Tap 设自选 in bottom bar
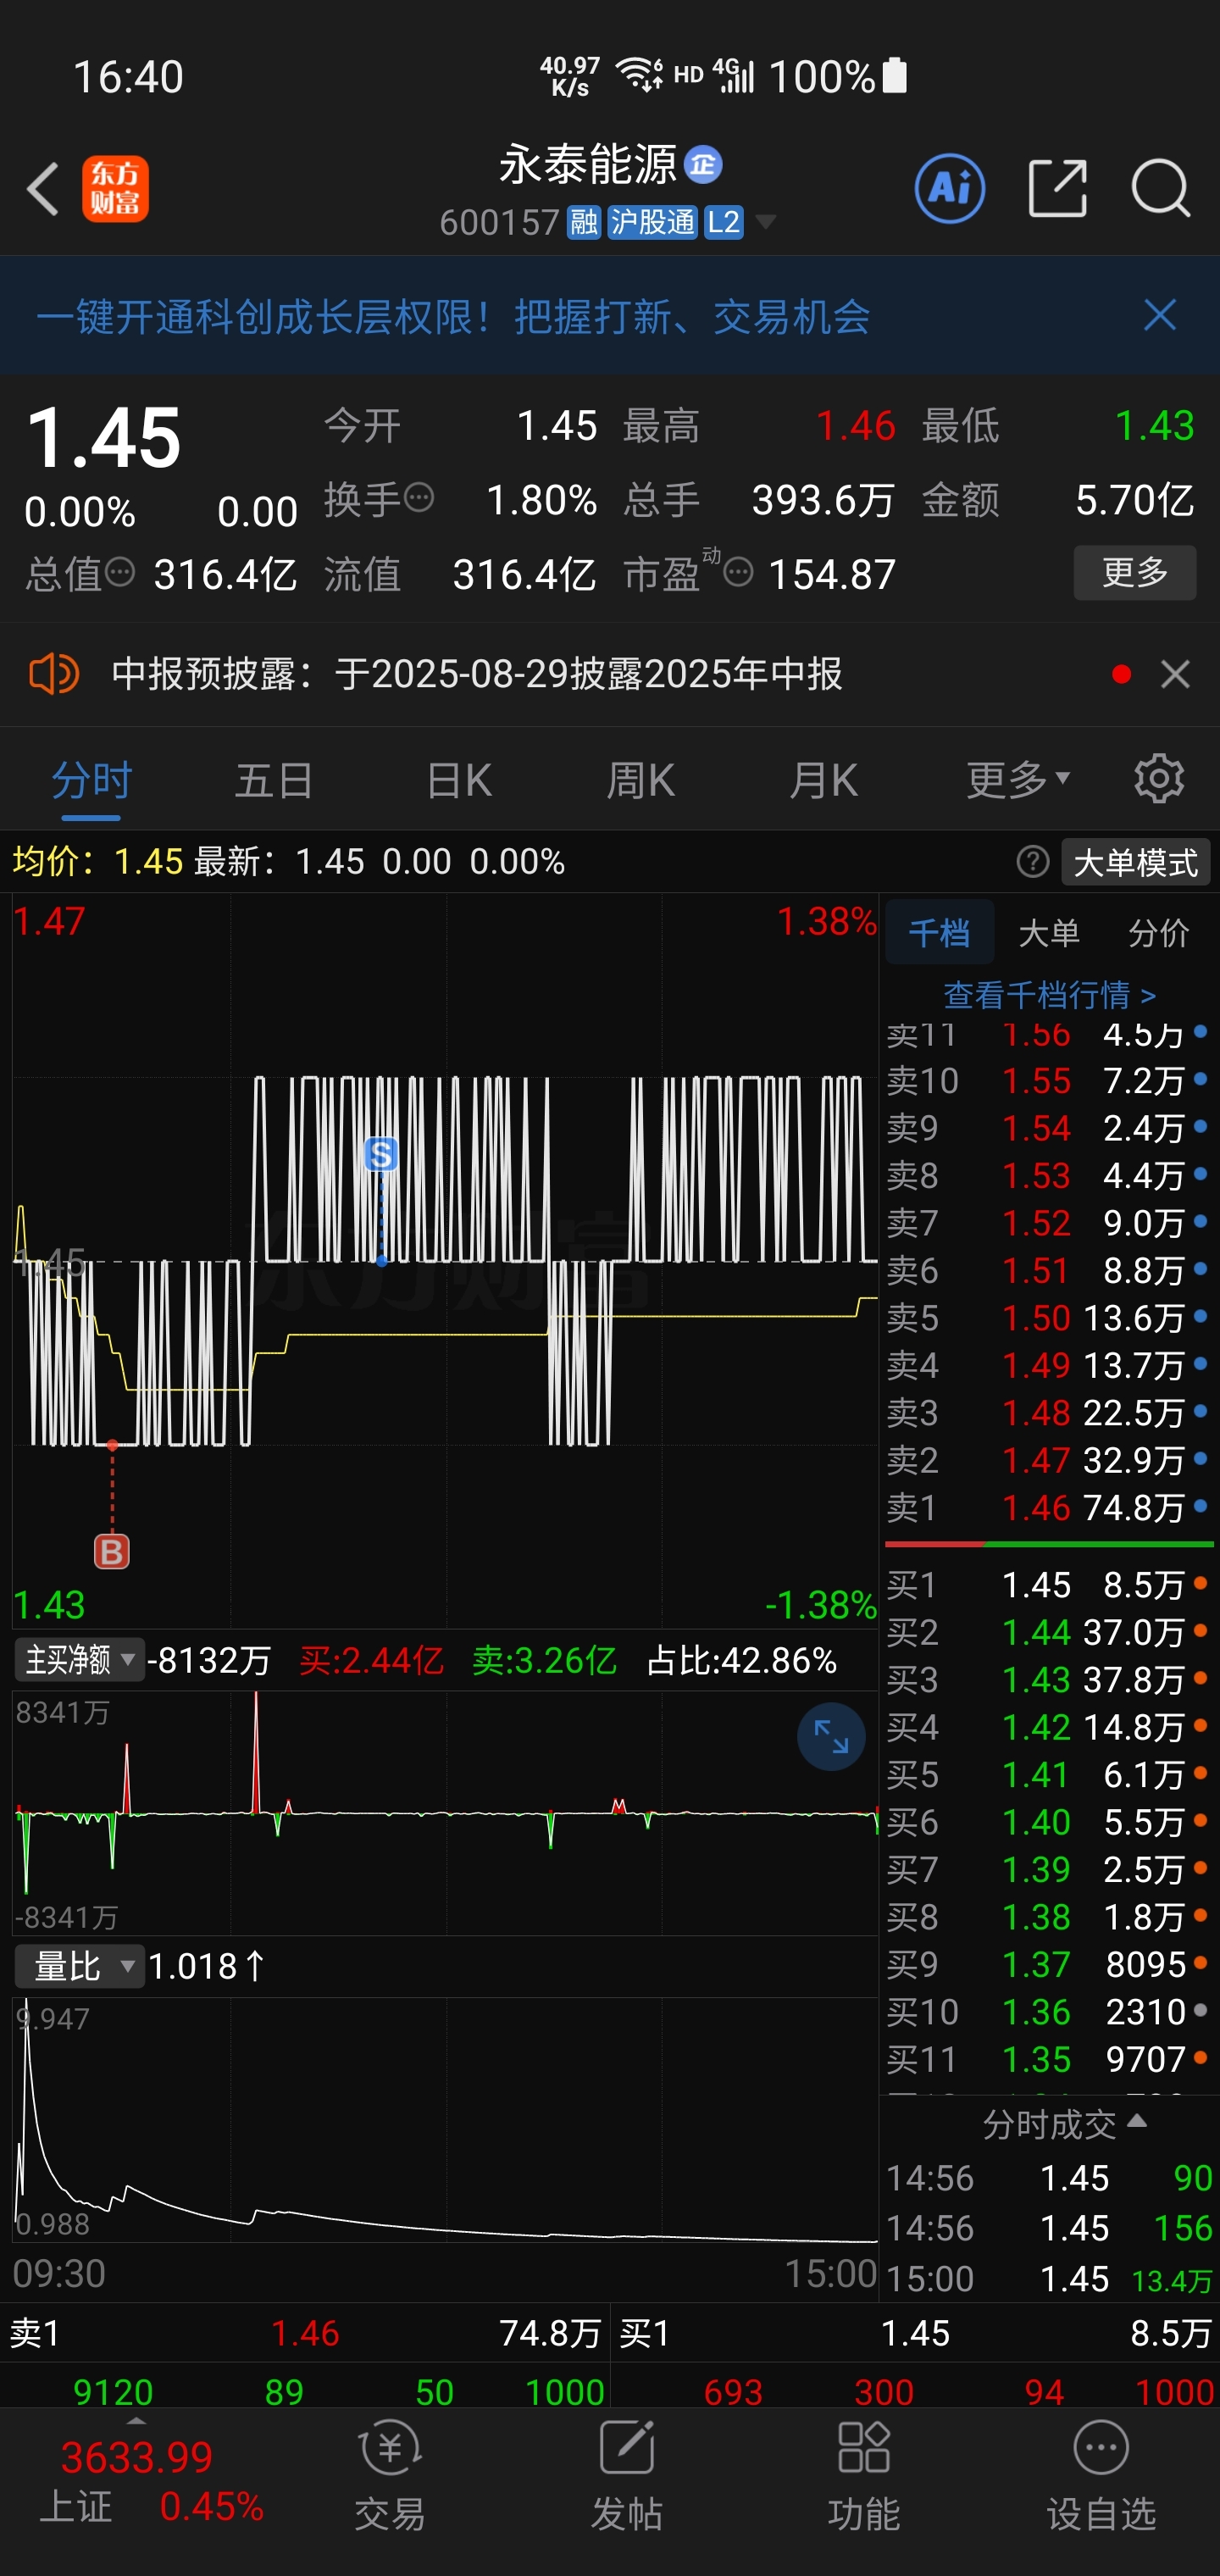Image resolution: width=1220 pixels, height=2576 pixels. coord(1101,2476)
